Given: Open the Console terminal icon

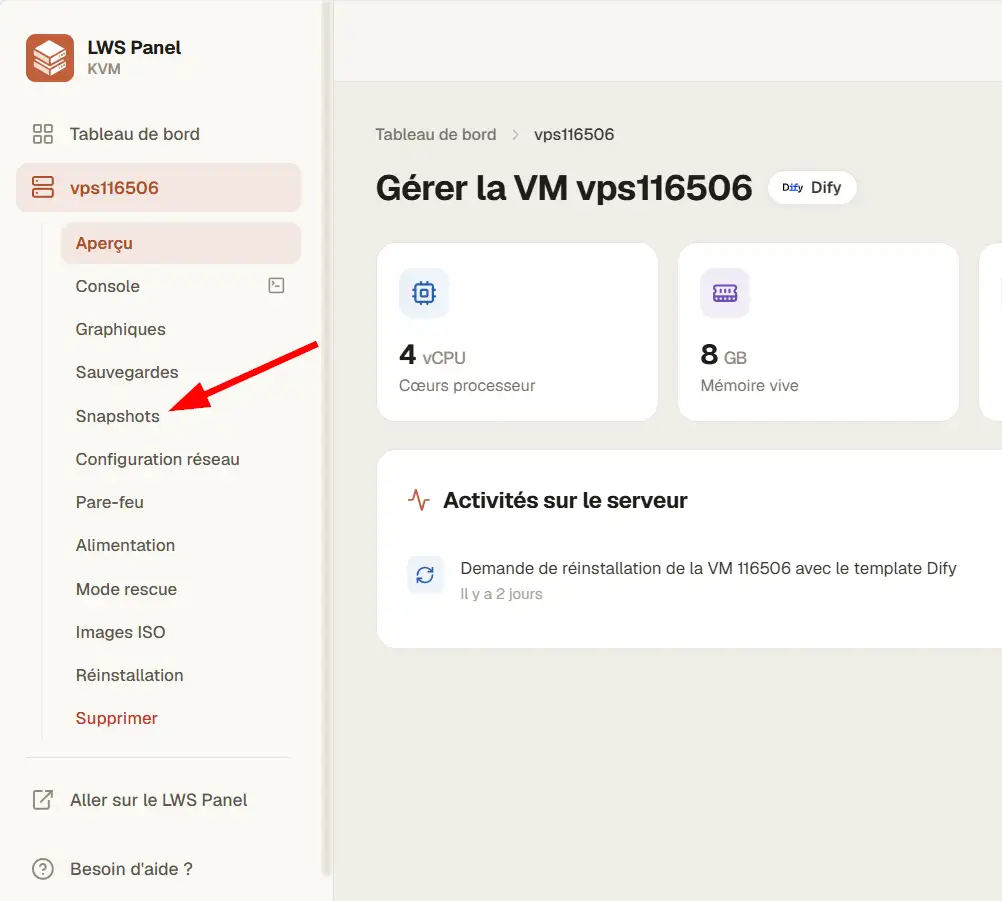Looking at the screenshot, I should pos(276,286).
